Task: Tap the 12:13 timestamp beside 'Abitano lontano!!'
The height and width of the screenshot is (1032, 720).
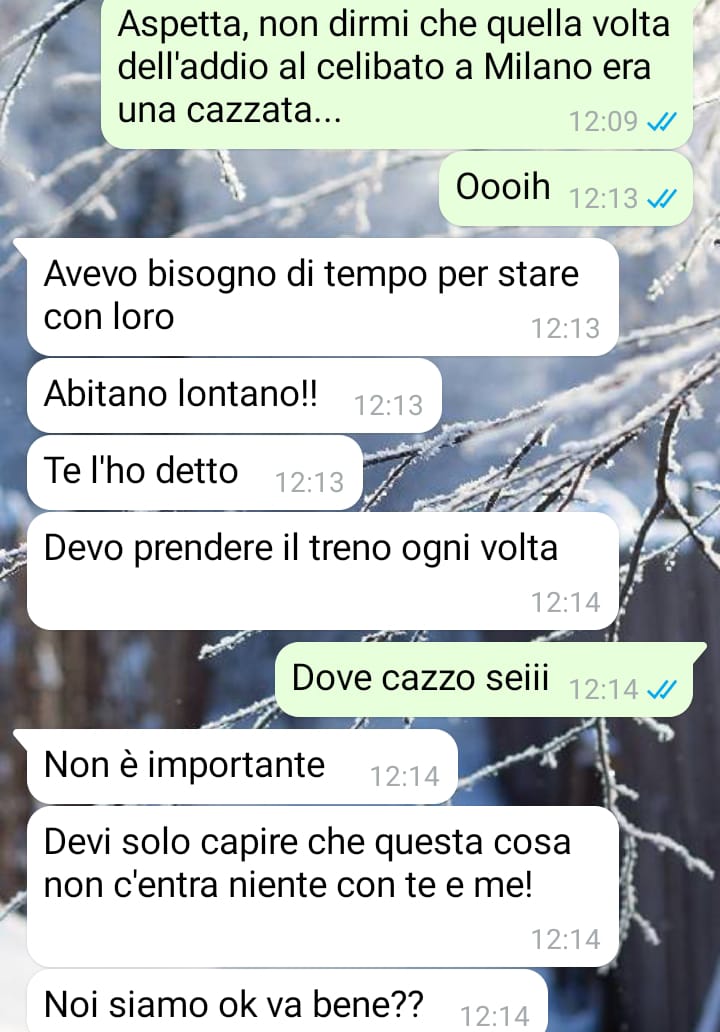Action: click(388, 405)
